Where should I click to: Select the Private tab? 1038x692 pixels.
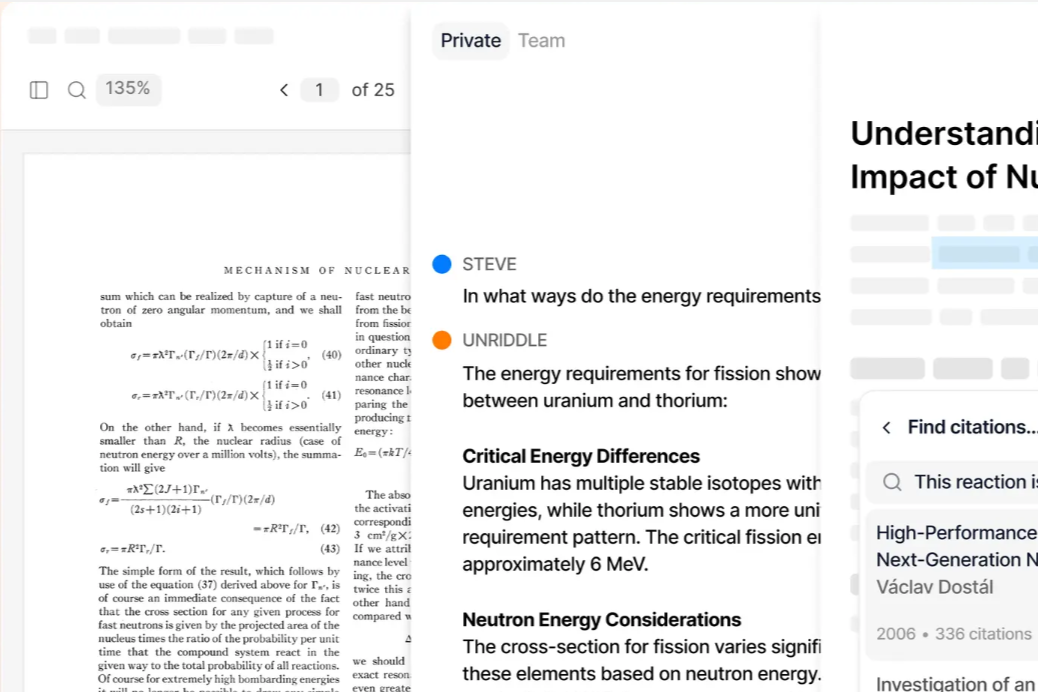[470, 40]
